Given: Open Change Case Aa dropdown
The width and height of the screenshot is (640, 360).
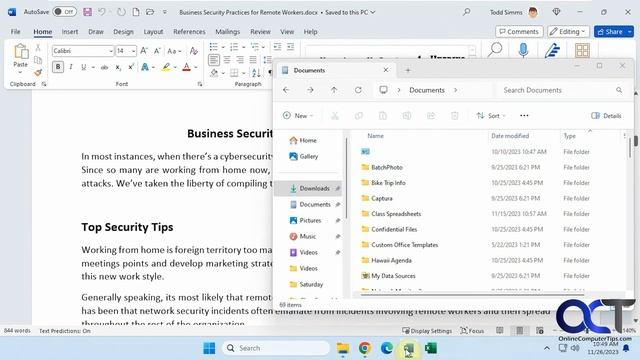Looking at the screenshot, I should 174,51.
